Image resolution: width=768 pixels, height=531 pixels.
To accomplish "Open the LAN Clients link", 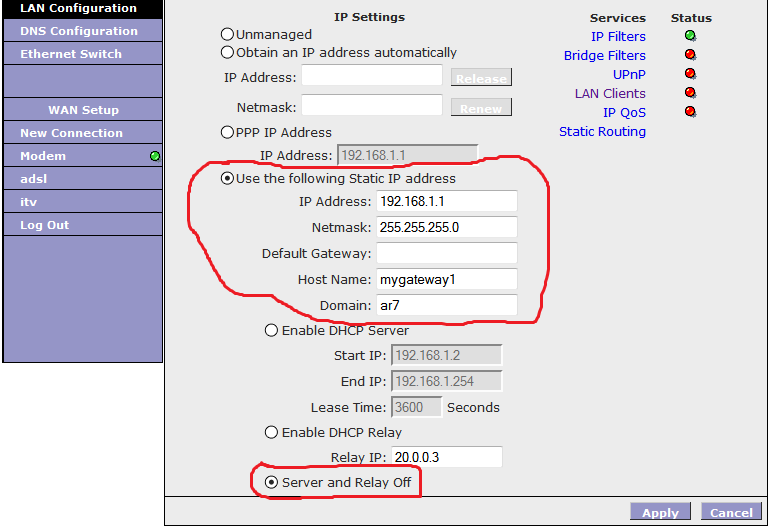I will coord(610,94).
